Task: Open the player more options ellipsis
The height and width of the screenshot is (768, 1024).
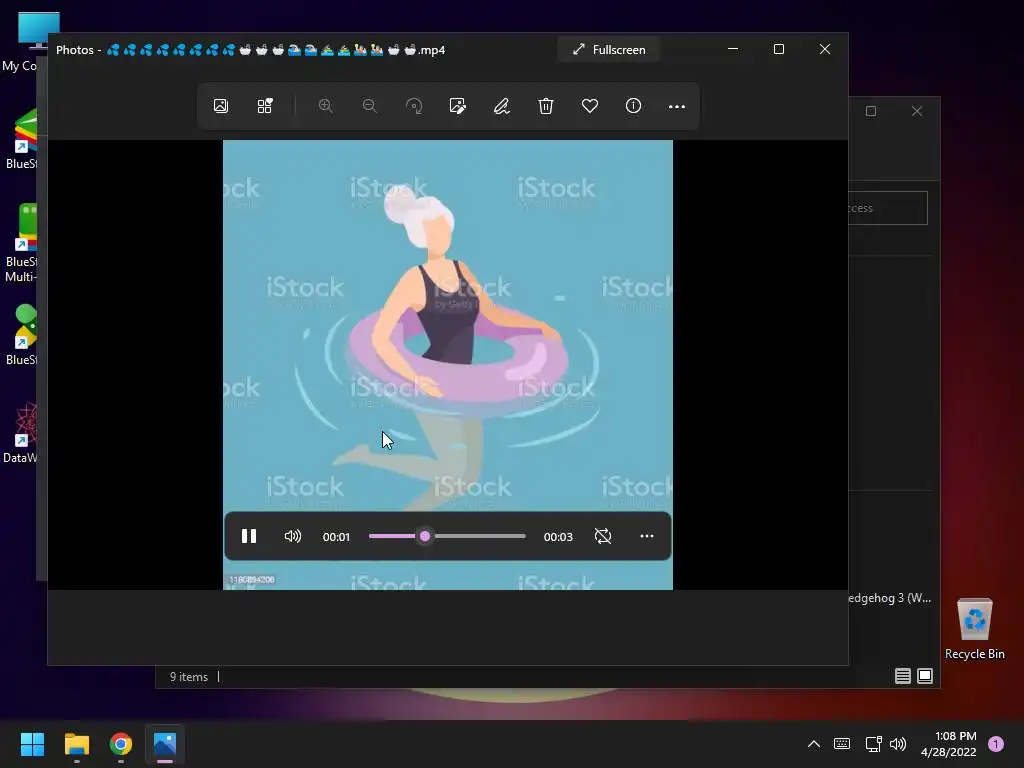Action: coord(647,536)
